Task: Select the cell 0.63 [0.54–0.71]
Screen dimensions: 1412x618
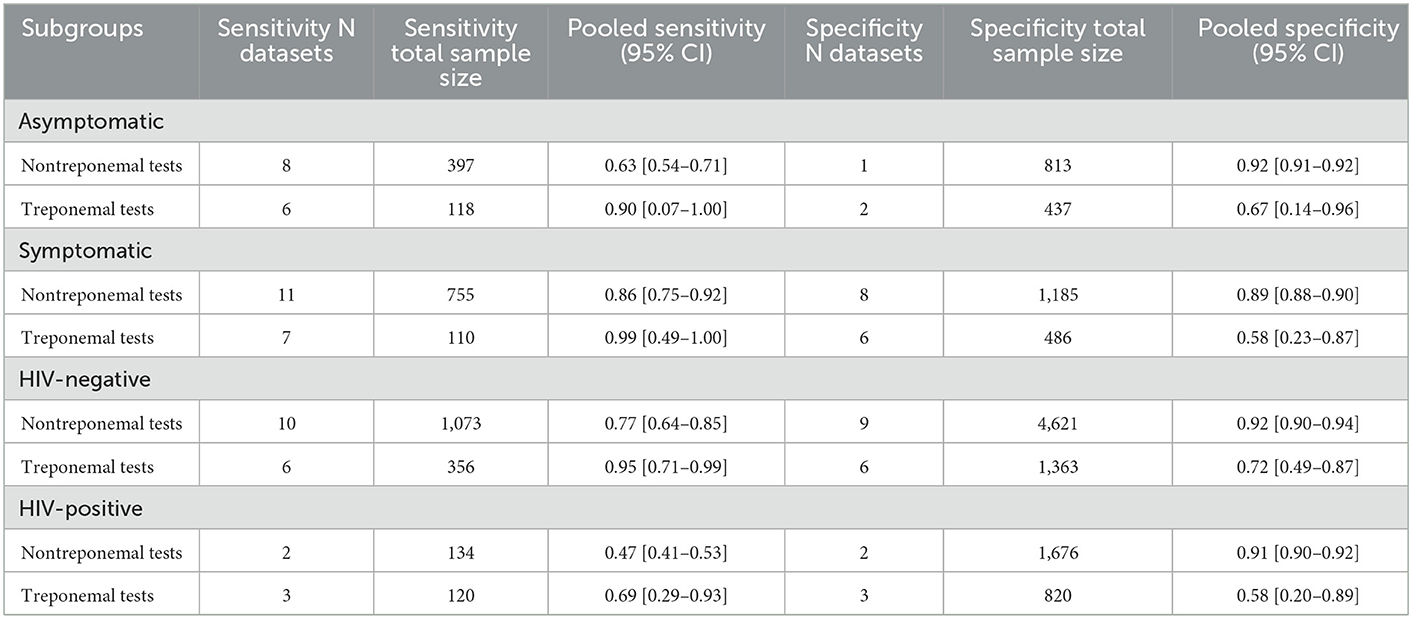Action: tap(666, 165)
